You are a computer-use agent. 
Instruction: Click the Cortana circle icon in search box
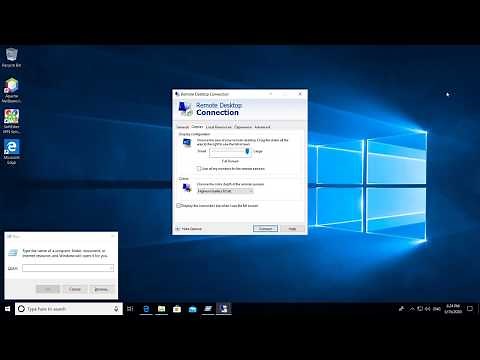[21, 309]
